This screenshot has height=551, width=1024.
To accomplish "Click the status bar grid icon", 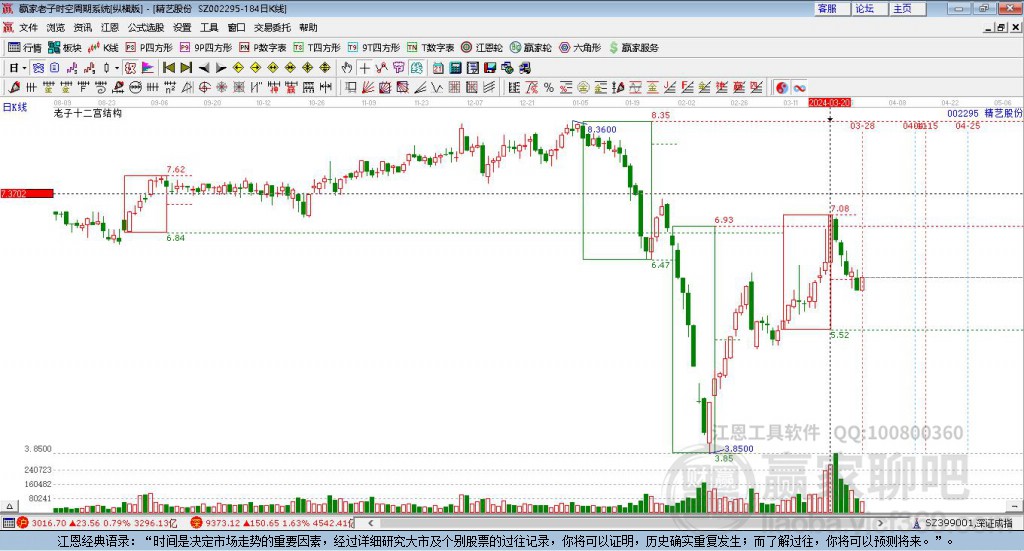I will point(8,523).
